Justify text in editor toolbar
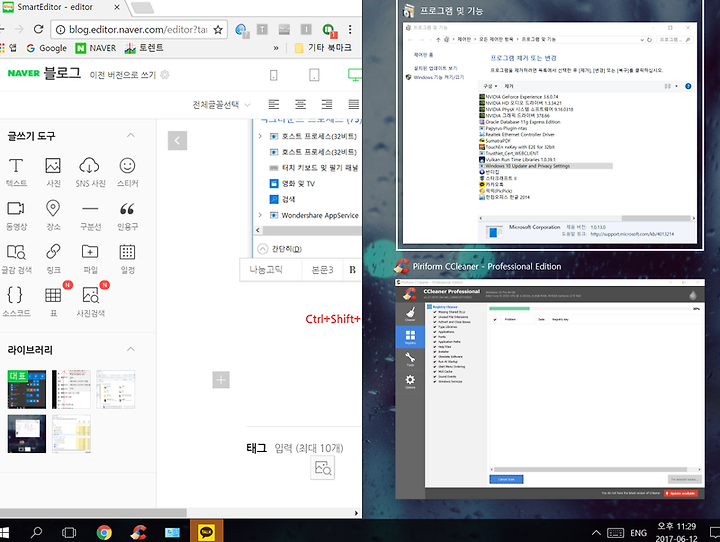Screen dimensions: 720x542 pos(354,104)
